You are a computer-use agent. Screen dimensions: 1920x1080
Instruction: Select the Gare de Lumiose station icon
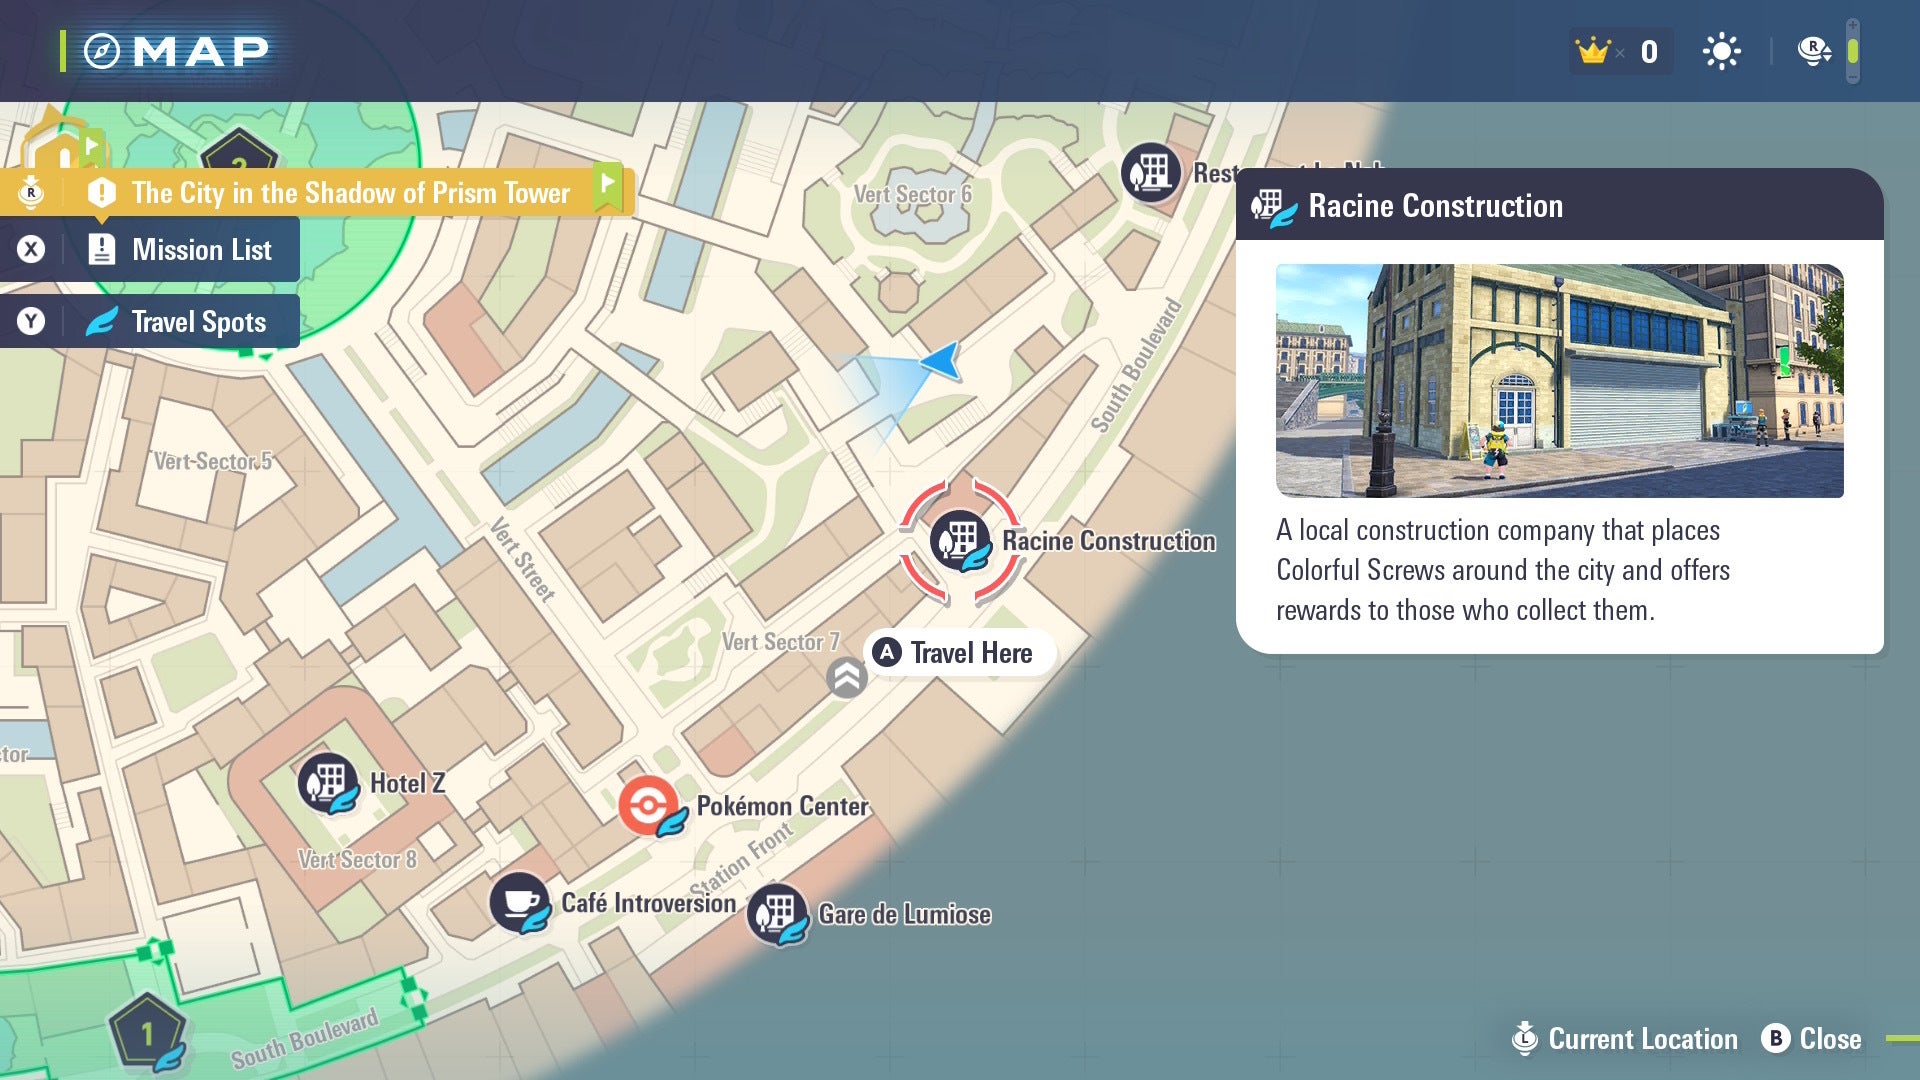click(778, 912)
